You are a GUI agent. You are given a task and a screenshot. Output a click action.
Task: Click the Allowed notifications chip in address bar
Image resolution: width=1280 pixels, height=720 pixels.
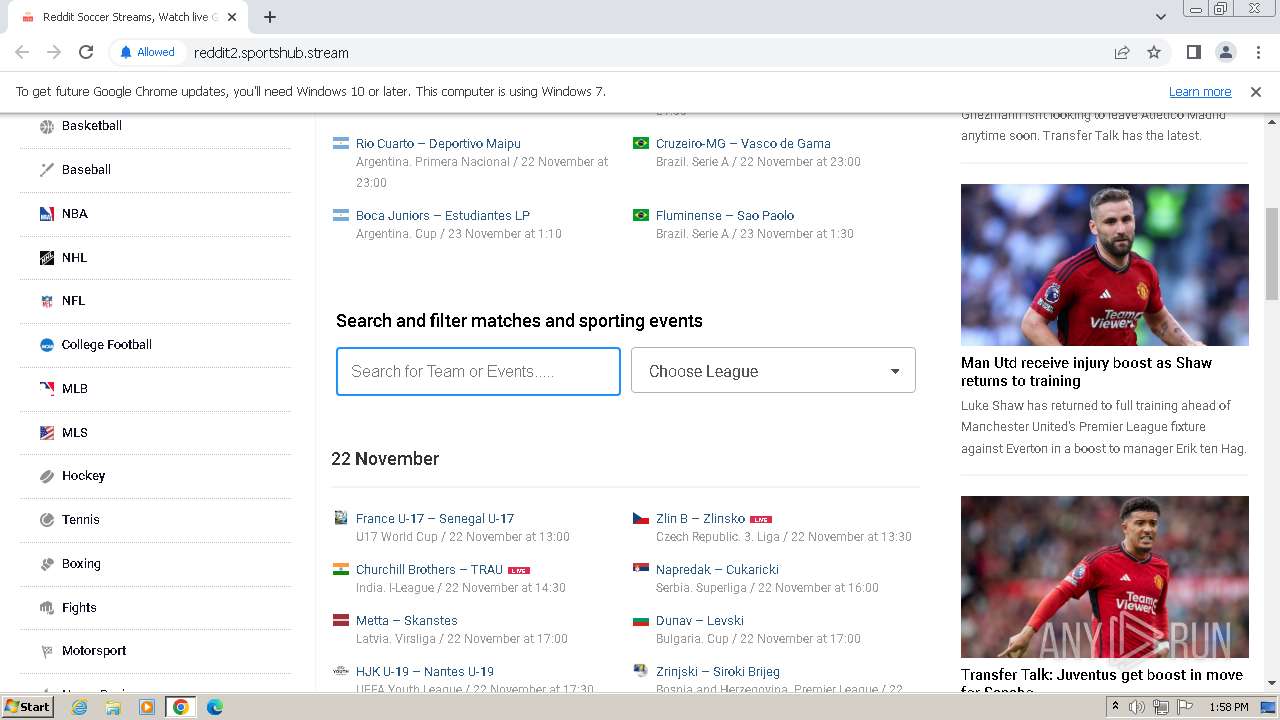[147, 52]
